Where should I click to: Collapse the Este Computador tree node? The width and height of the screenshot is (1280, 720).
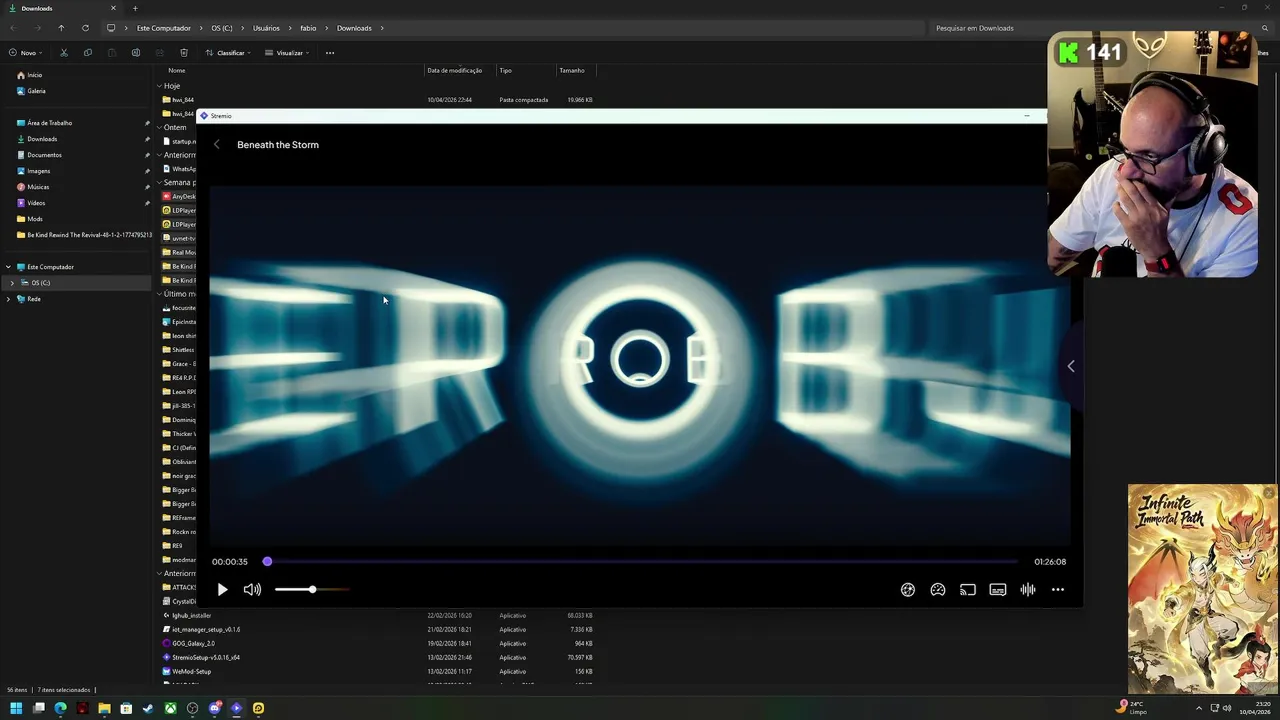coord(8,267)
